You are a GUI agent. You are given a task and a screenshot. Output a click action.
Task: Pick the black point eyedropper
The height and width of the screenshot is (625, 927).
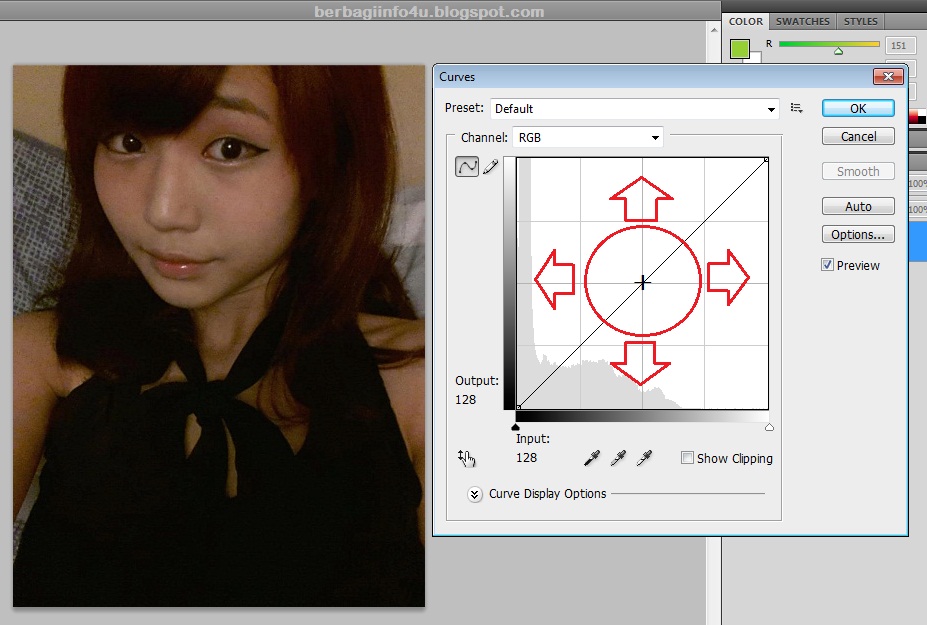tap(592, 458)
